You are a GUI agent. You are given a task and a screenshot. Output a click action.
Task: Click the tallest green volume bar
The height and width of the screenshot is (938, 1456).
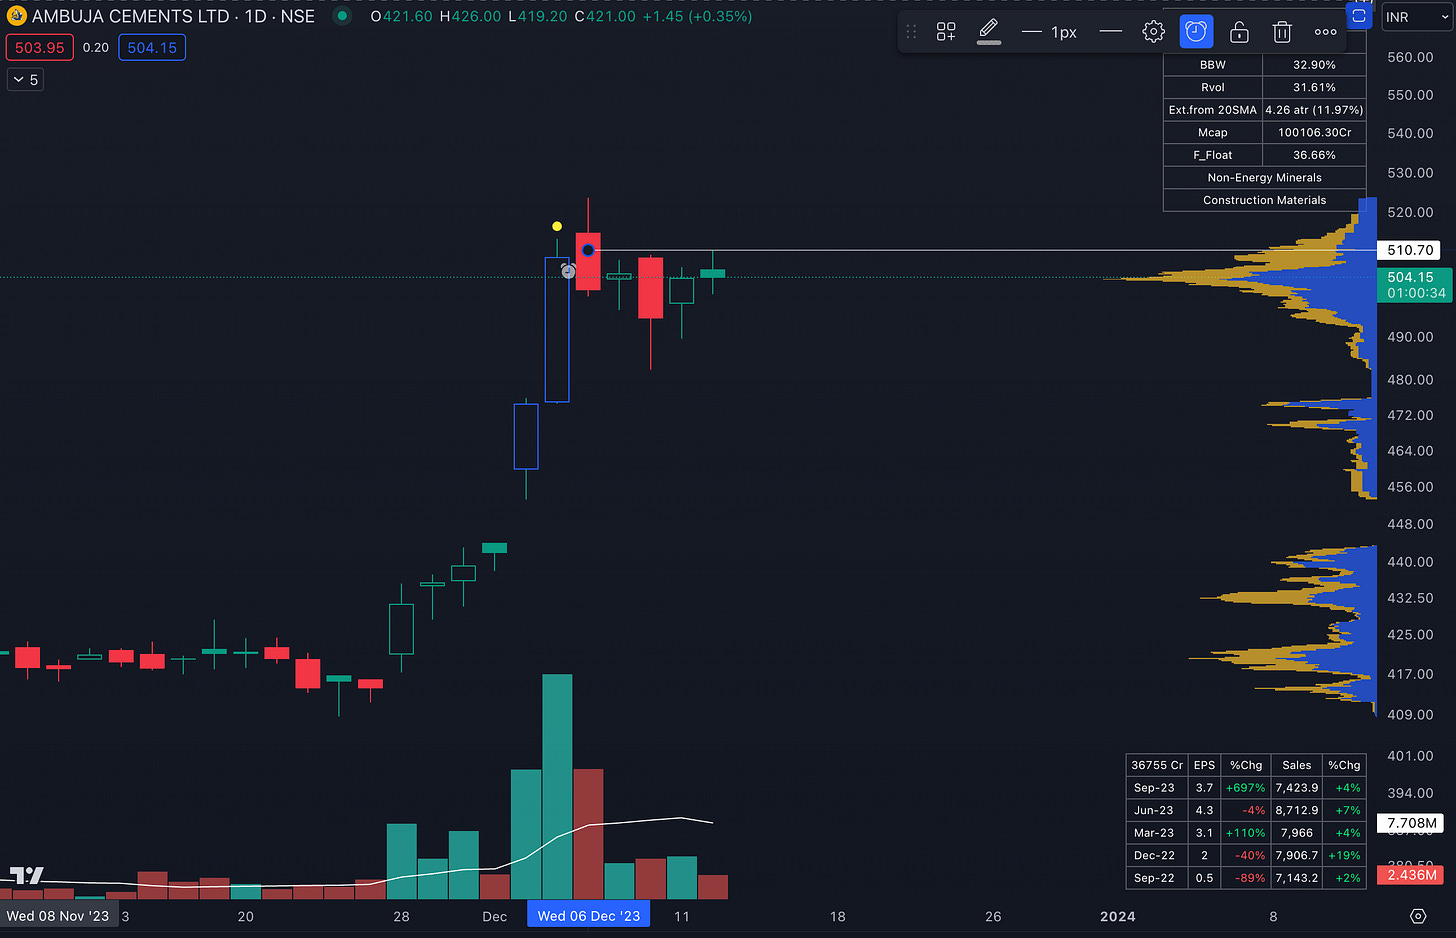(x=557, y=786)
